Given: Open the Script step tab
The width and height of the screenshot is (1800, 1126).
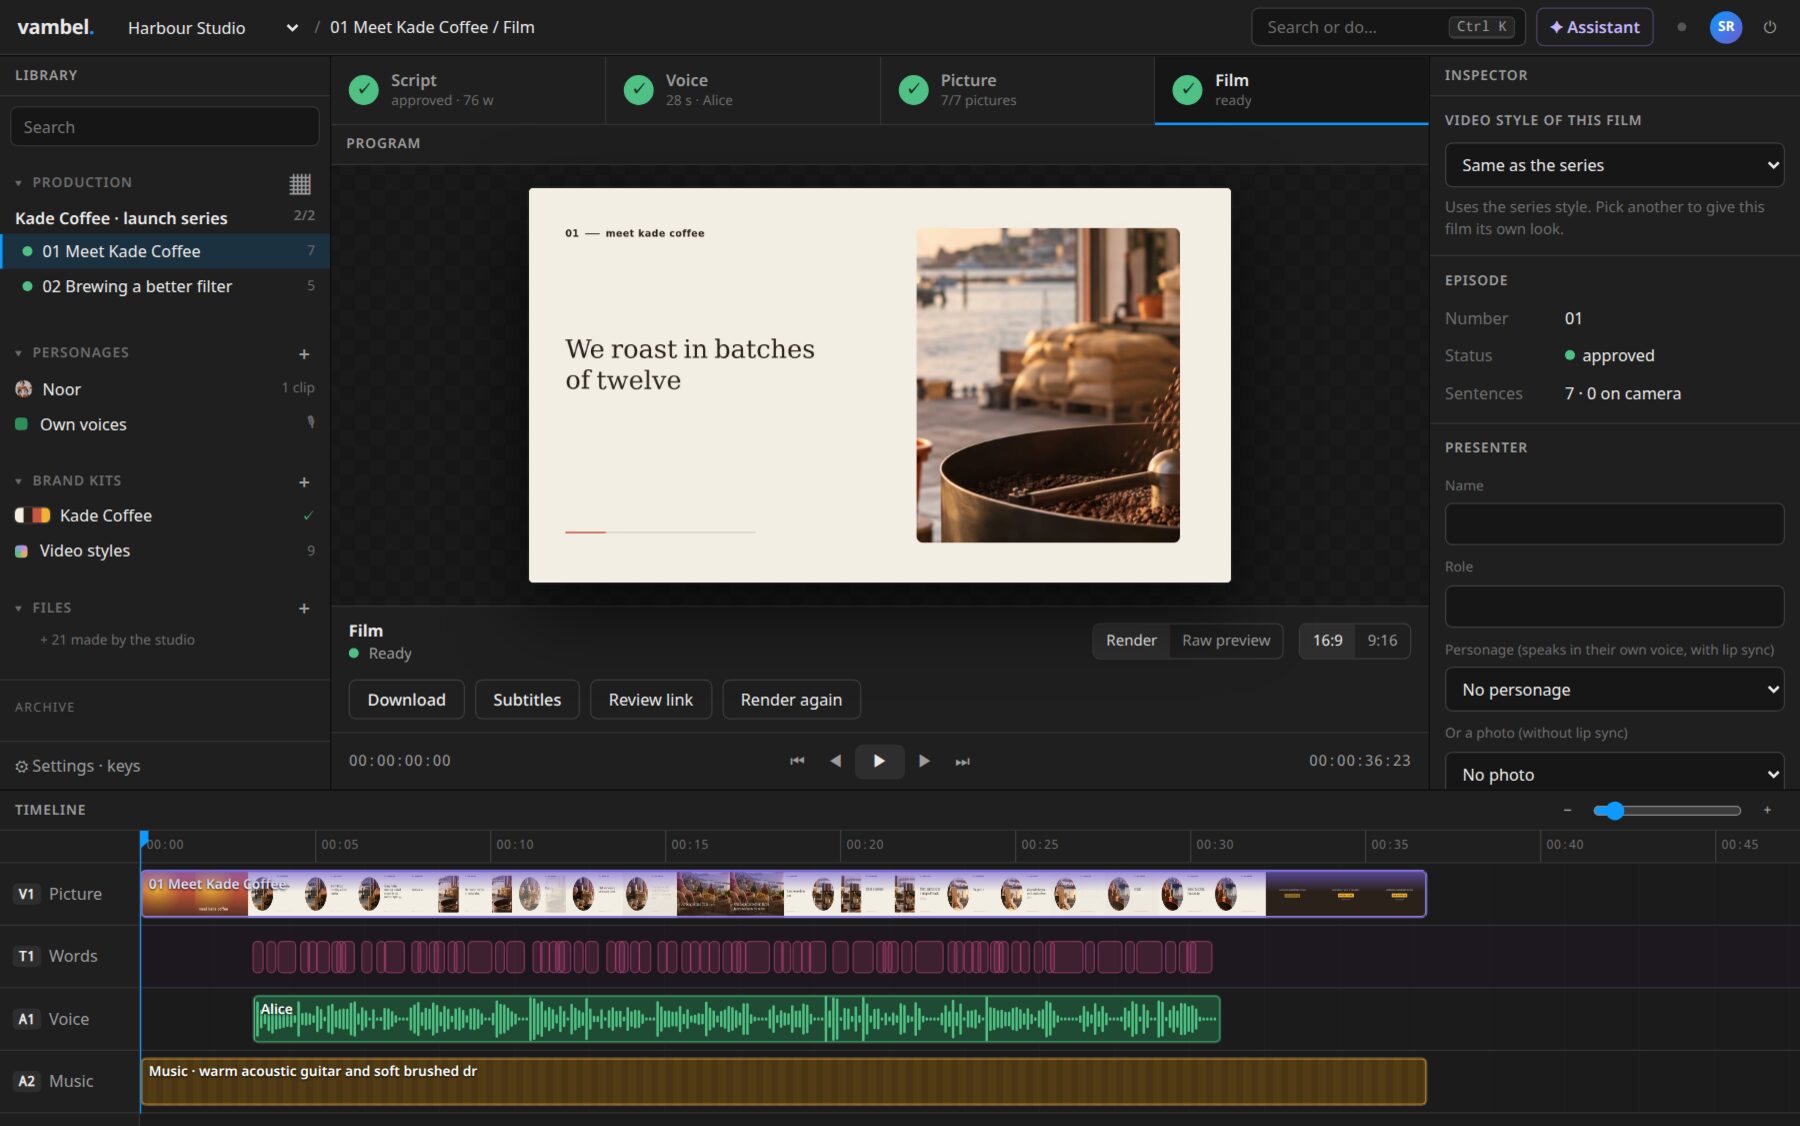Looking at the screenshot, I should [x=468, y=90].
